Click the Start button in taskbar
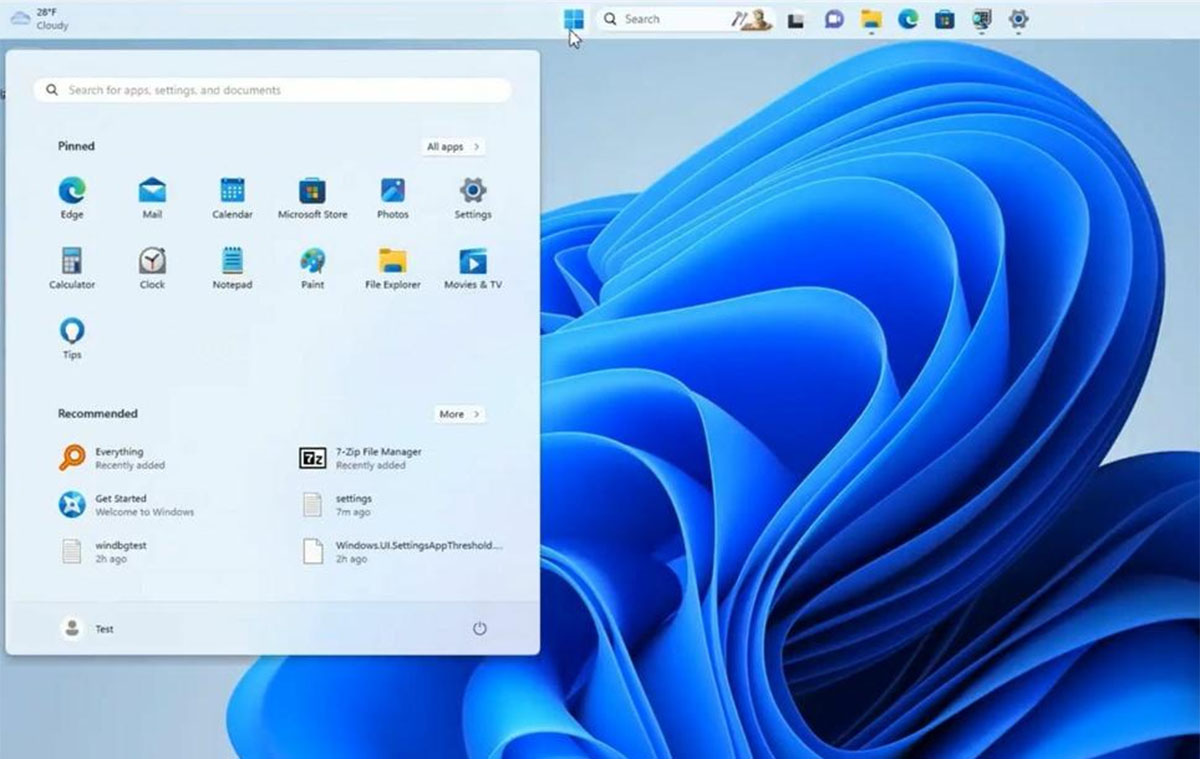The height and width of the screenshot is (759, 1200). tap(573, 19)
